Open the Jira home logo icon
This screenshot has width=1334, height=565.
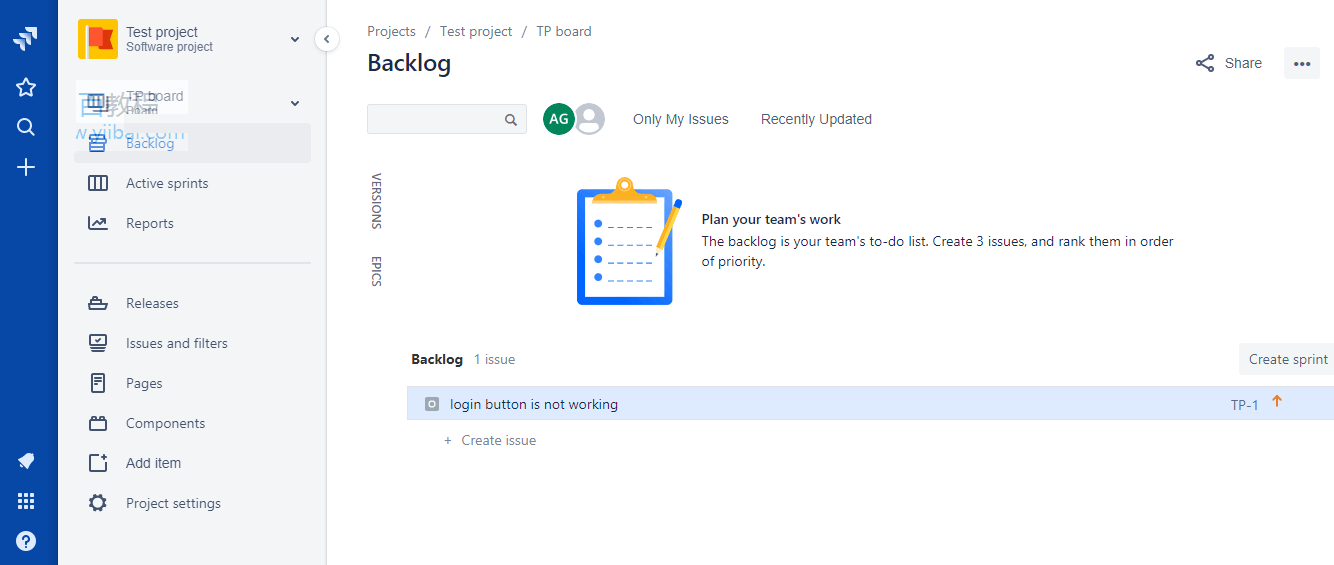pos(26,40)
